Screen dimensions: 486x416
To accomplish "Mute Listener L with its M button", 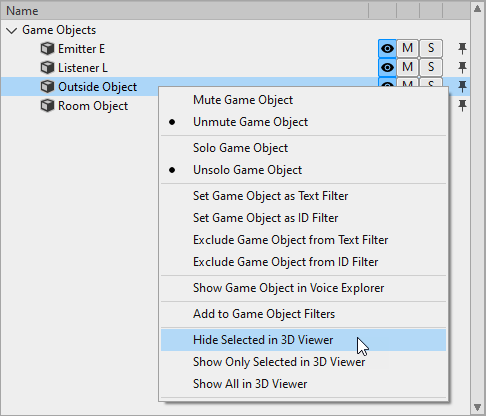I will [407, 68].
